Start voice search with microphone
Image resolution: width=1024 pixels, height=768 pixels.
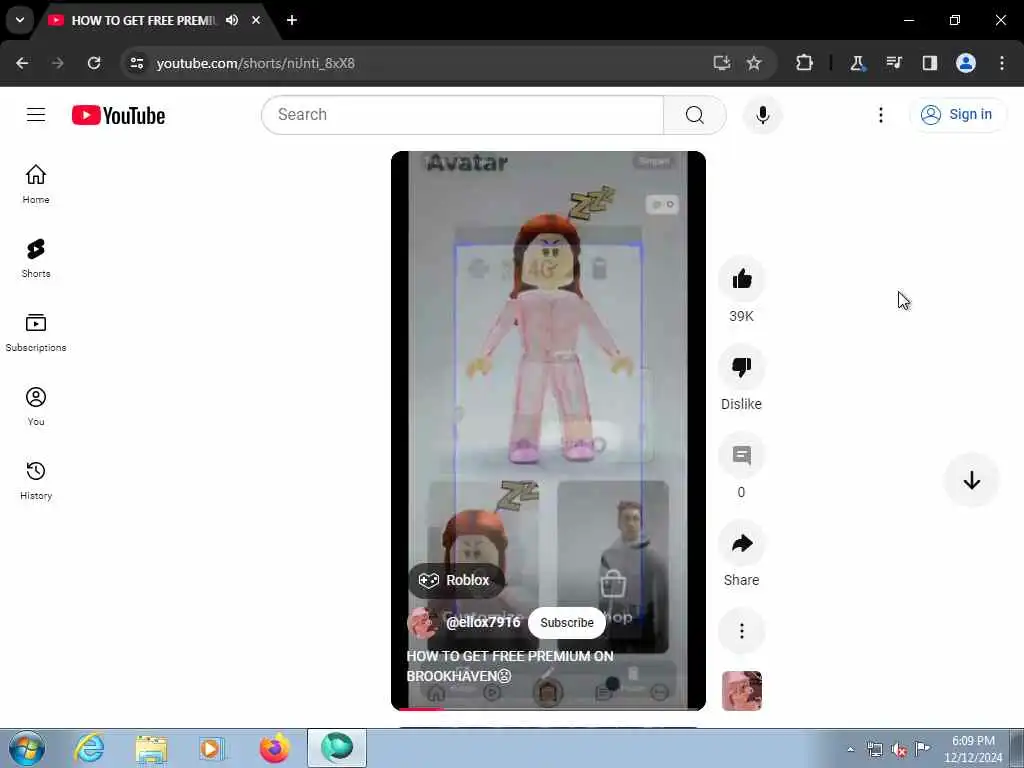coord(762,115)
